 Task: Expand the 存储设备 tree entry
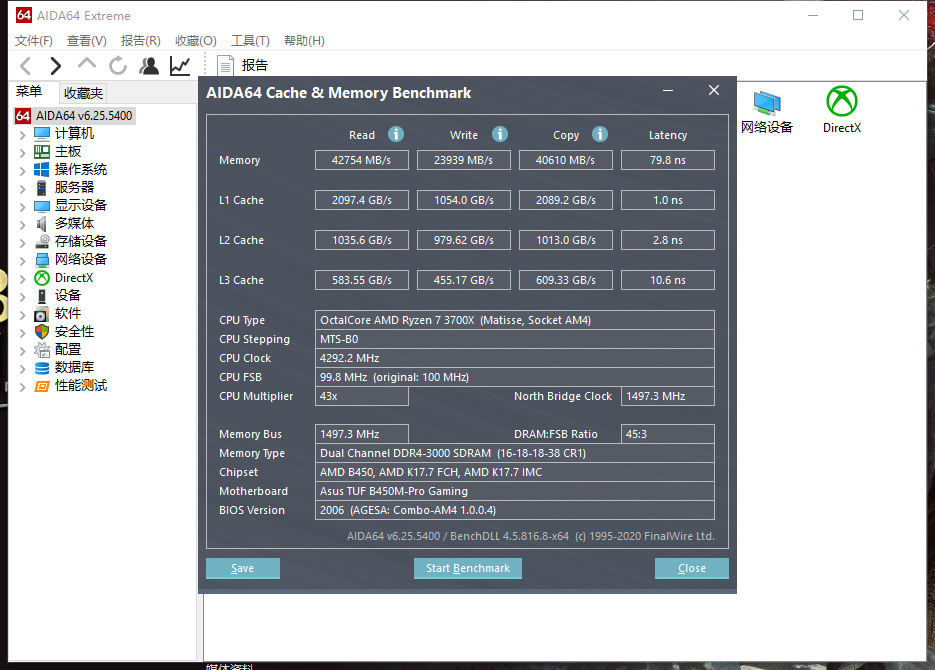pyautogui.click(x=23, y=240)
